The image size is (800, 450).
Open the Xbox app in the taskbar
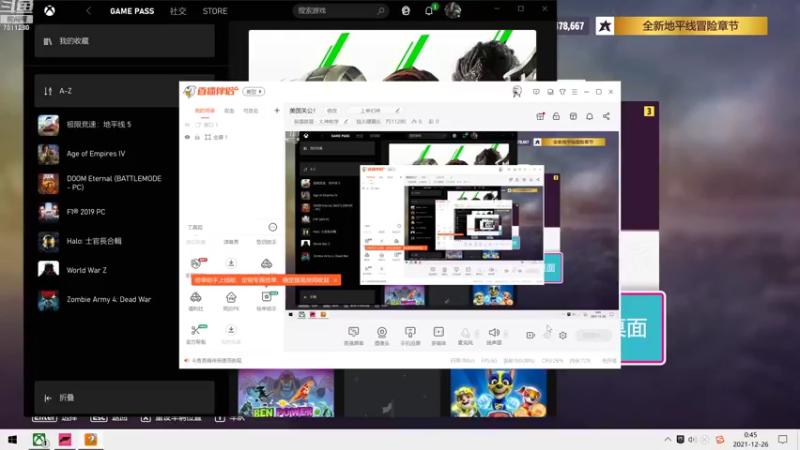[39, 439]
